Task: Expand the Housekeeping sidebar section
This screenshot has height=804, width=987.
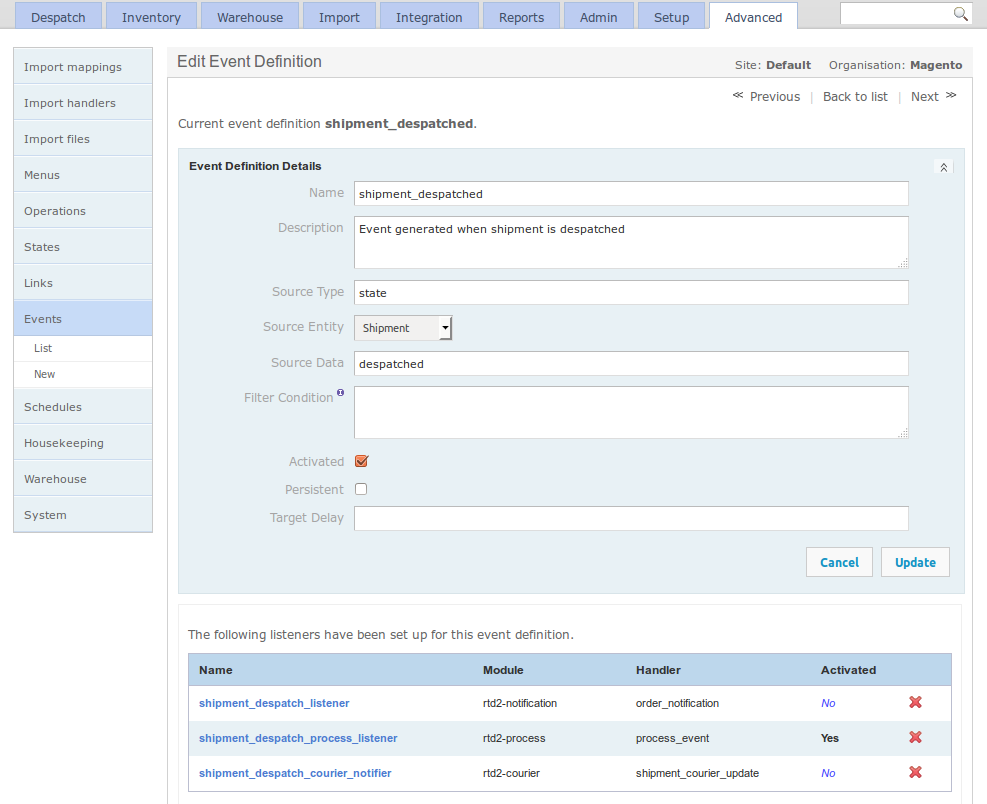Action: point(62,443)
